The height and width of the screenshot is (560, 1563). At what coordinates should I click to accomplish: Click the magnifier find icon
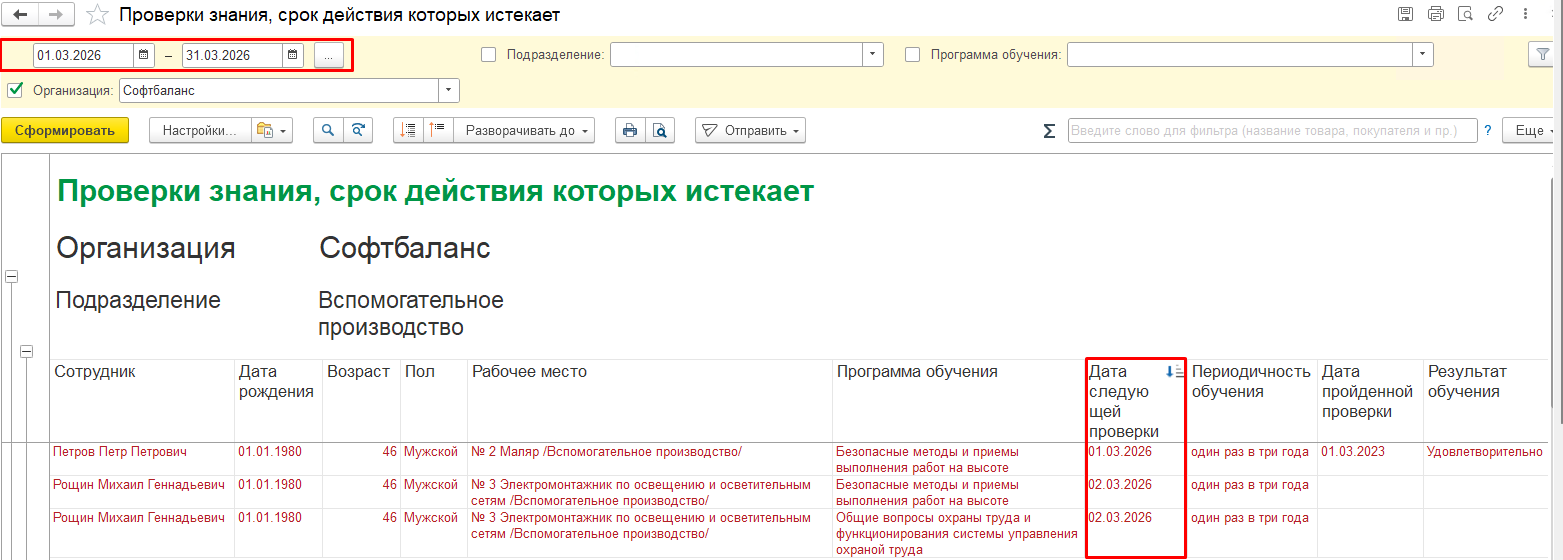pos(328,130)
